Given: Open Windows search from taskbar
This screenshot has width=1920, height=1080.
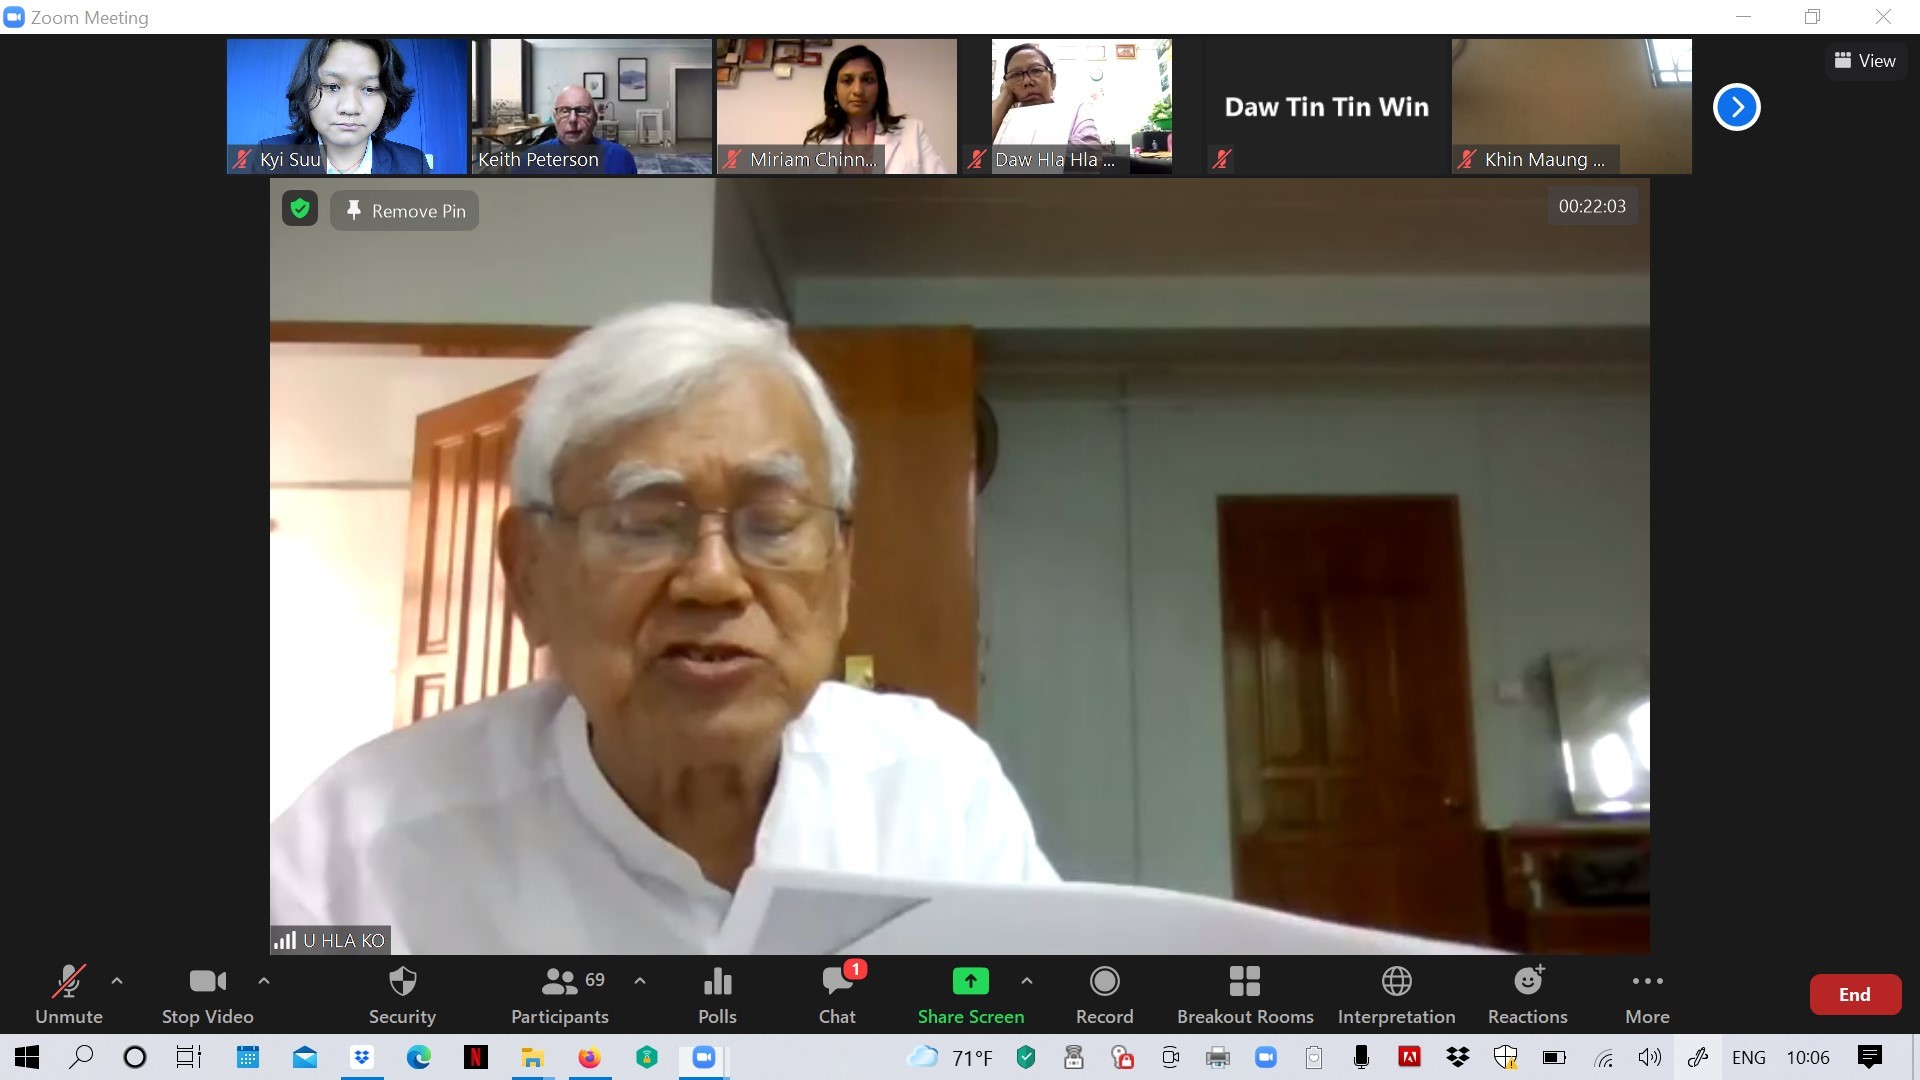Looking at the screenshot, I should pyautogui.click(x=81, y=1057).
